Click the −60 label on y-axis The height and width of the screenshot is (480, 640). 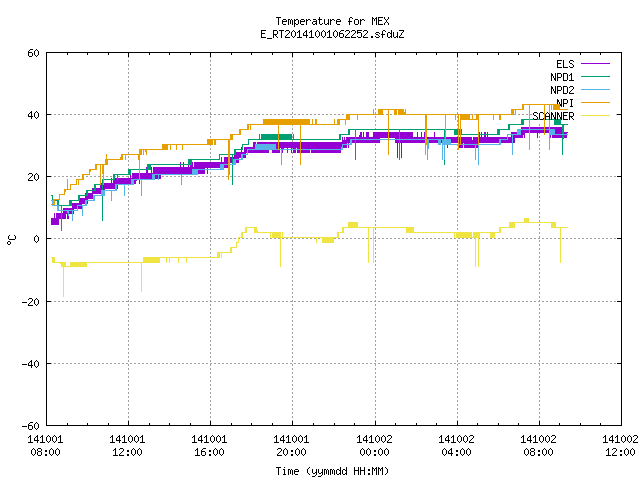coord(30,426)
